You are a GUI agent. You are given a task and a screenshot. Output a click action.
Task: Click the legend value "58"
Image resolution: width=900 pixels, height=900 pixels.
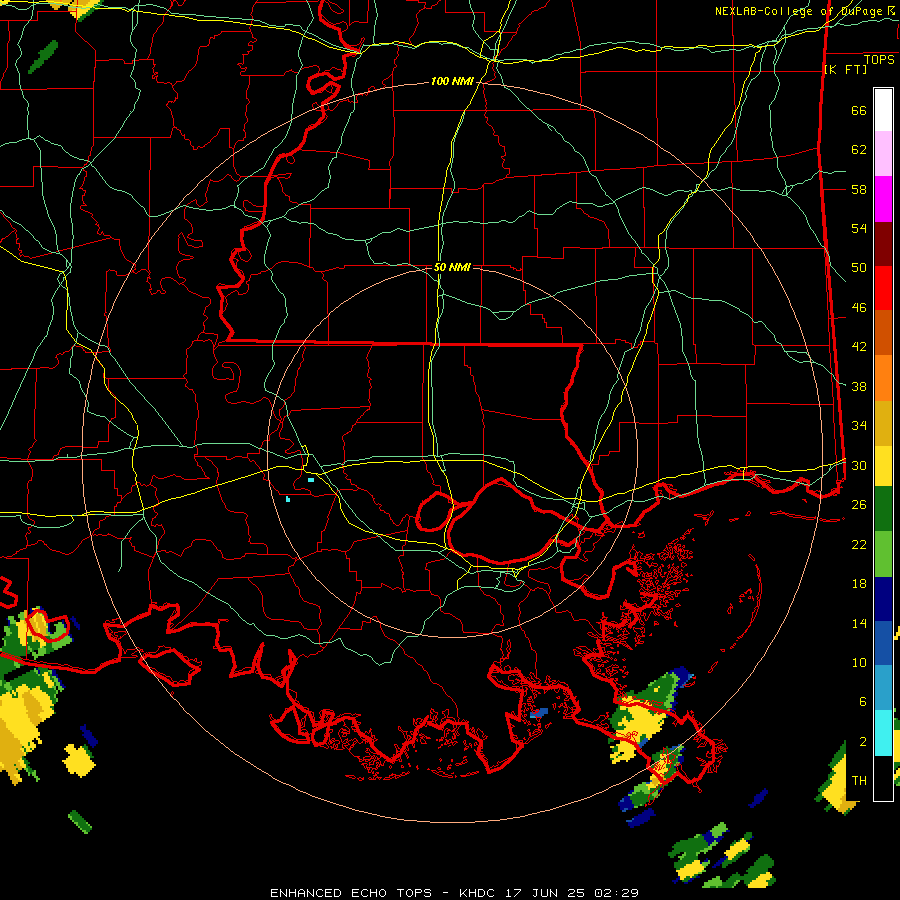pos(859,189)
